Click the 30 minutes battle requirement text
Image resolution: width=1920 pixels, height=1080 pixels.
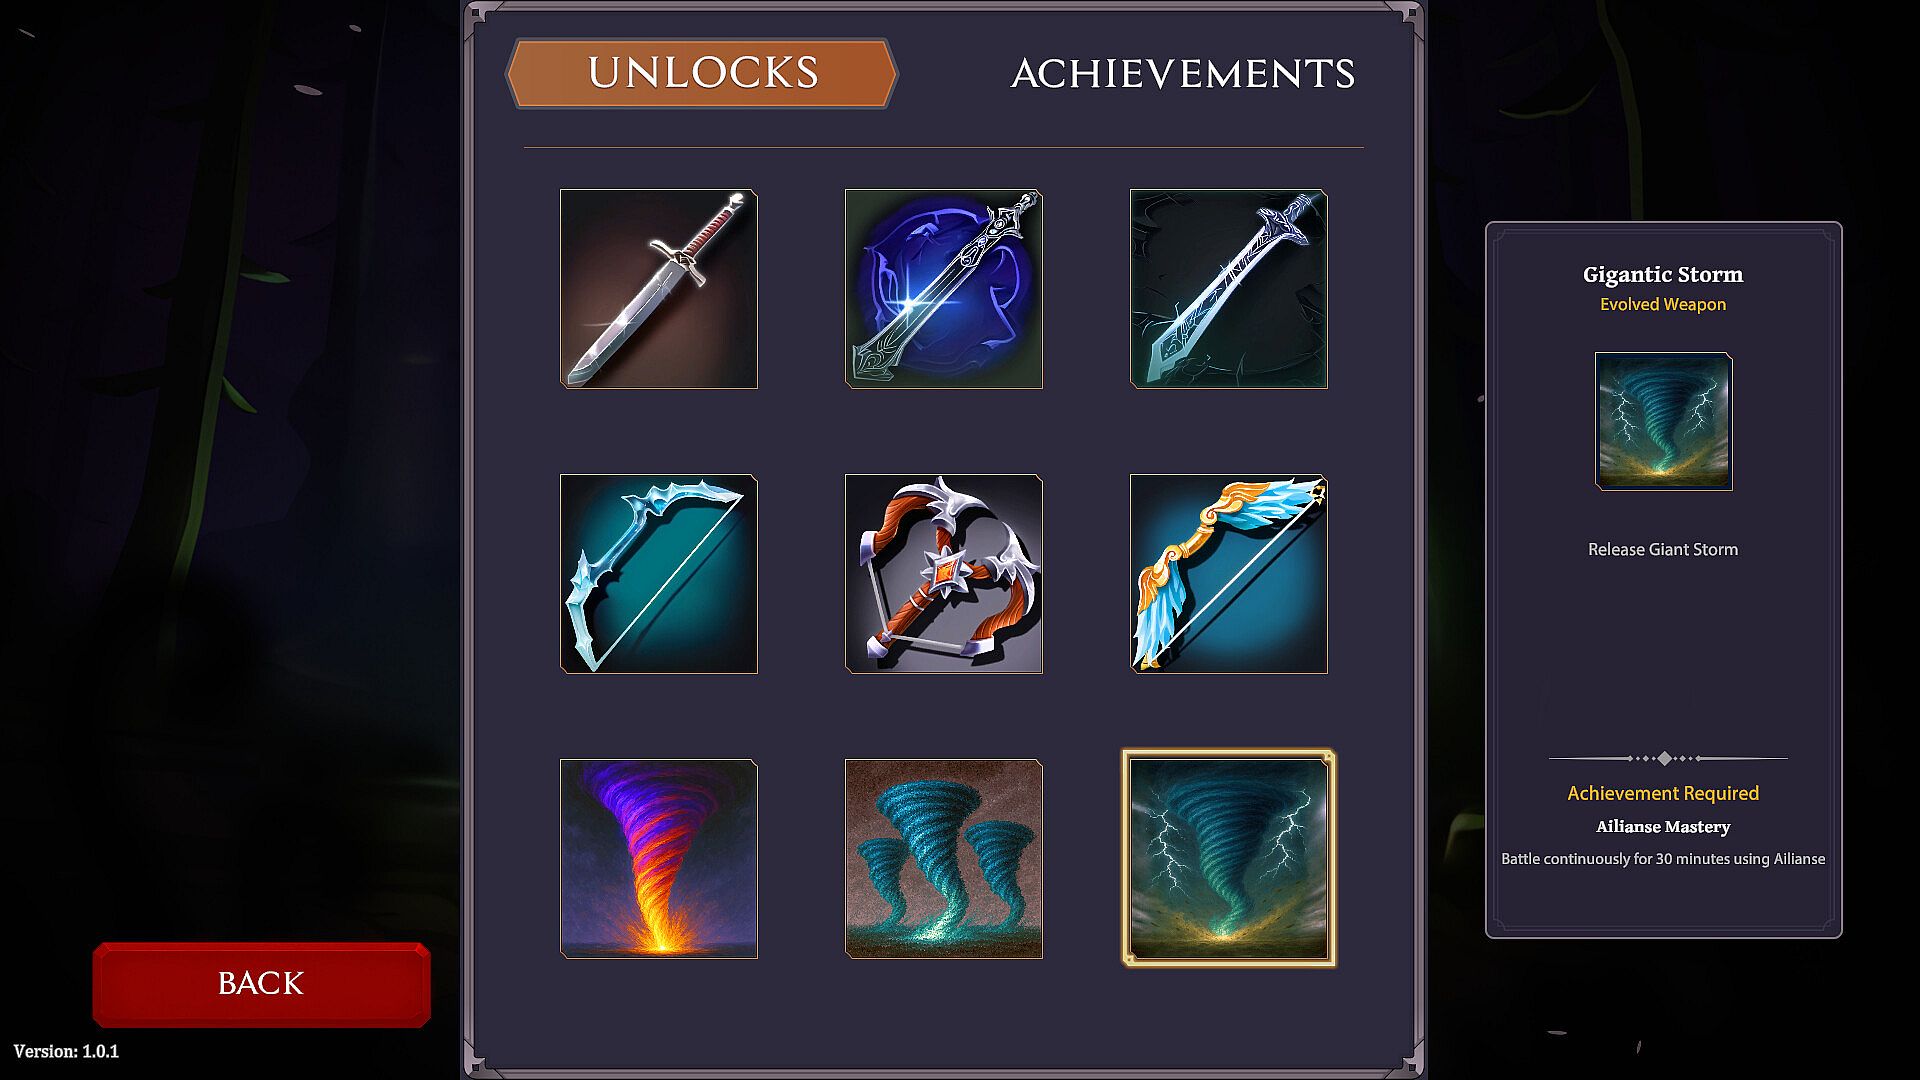click(x=1663, y=859)
